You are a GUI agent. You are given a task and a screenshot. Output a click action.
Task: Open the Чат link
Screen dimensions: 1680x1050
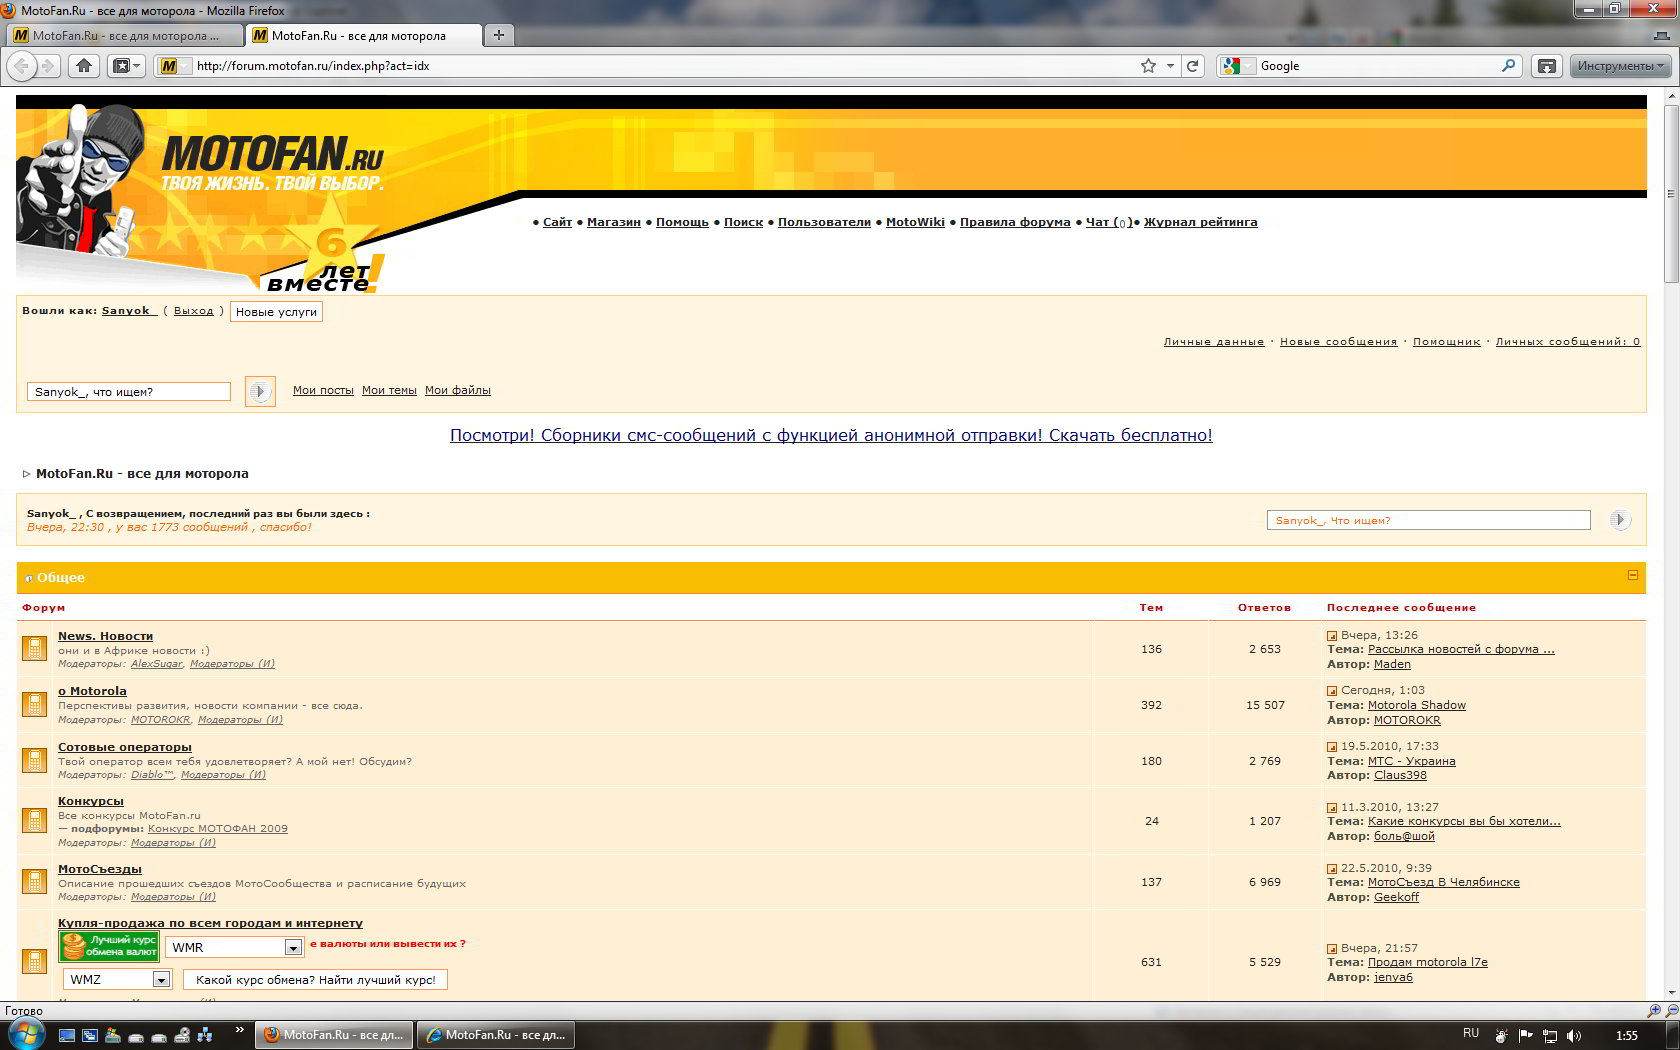(1109, 222)
